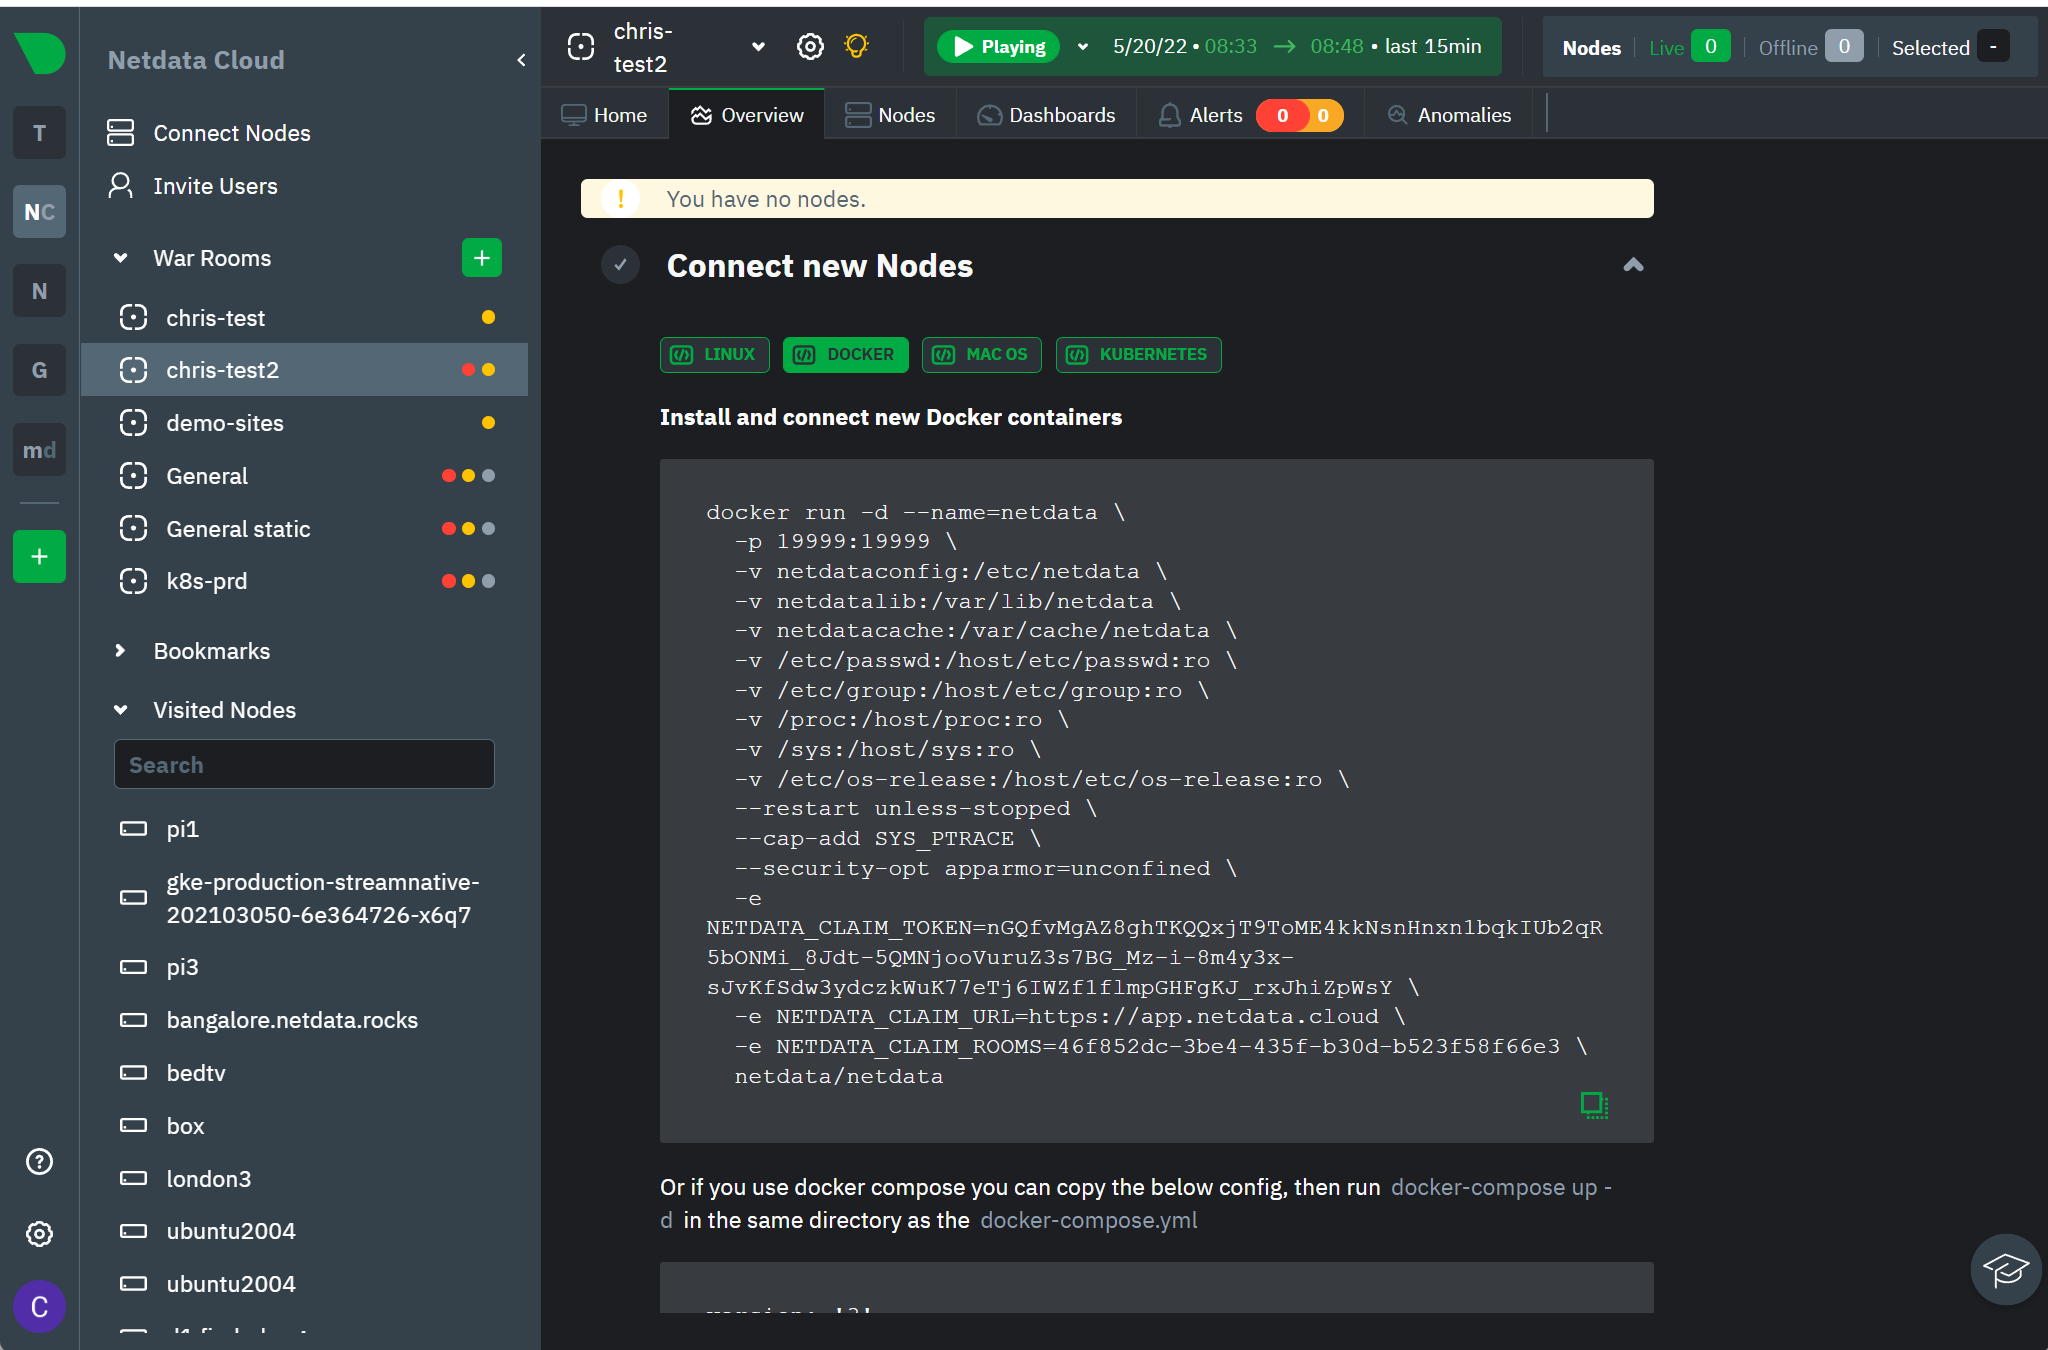Select the KUBERNETES install option
Screen dimensions: 2048x1350
click(1138, 355)
